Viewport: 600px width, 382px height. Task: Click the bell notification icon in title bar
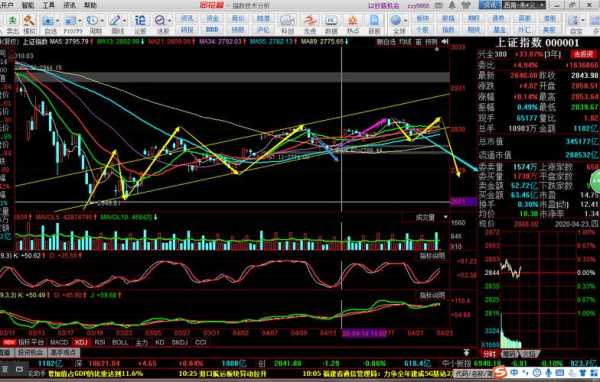coord(452,5)
